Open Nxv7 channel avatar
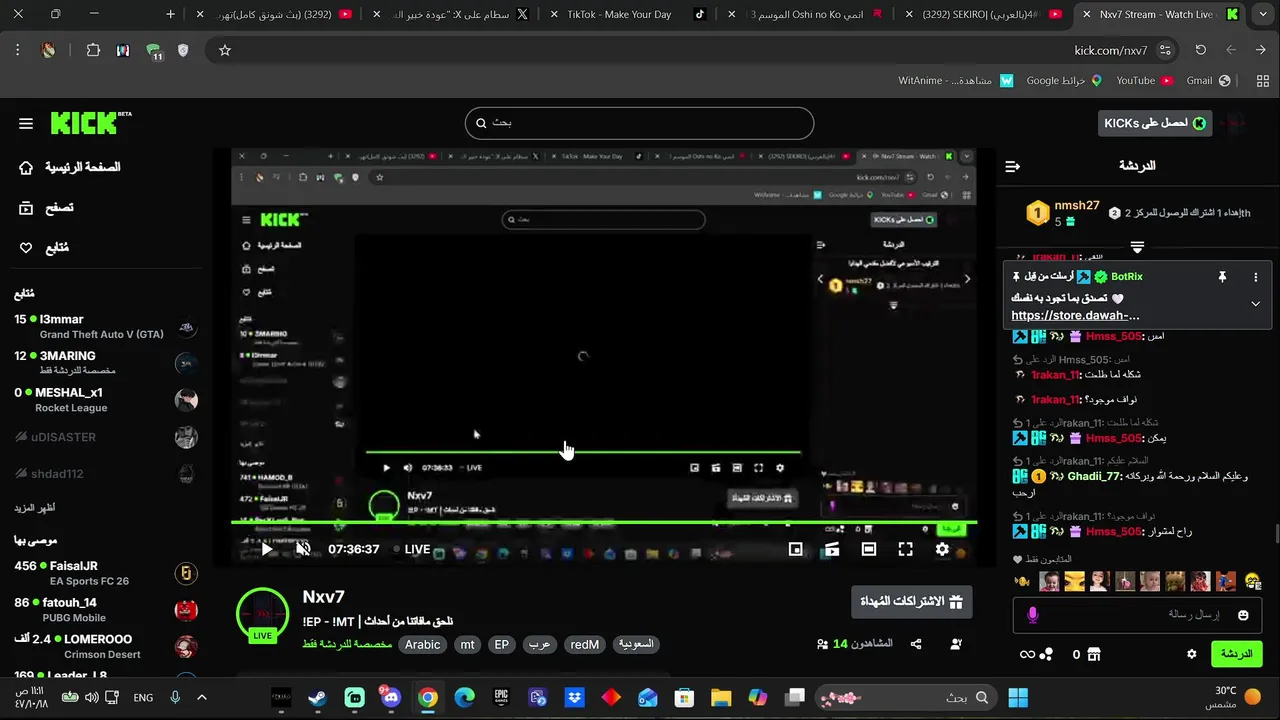 (262, 615)
